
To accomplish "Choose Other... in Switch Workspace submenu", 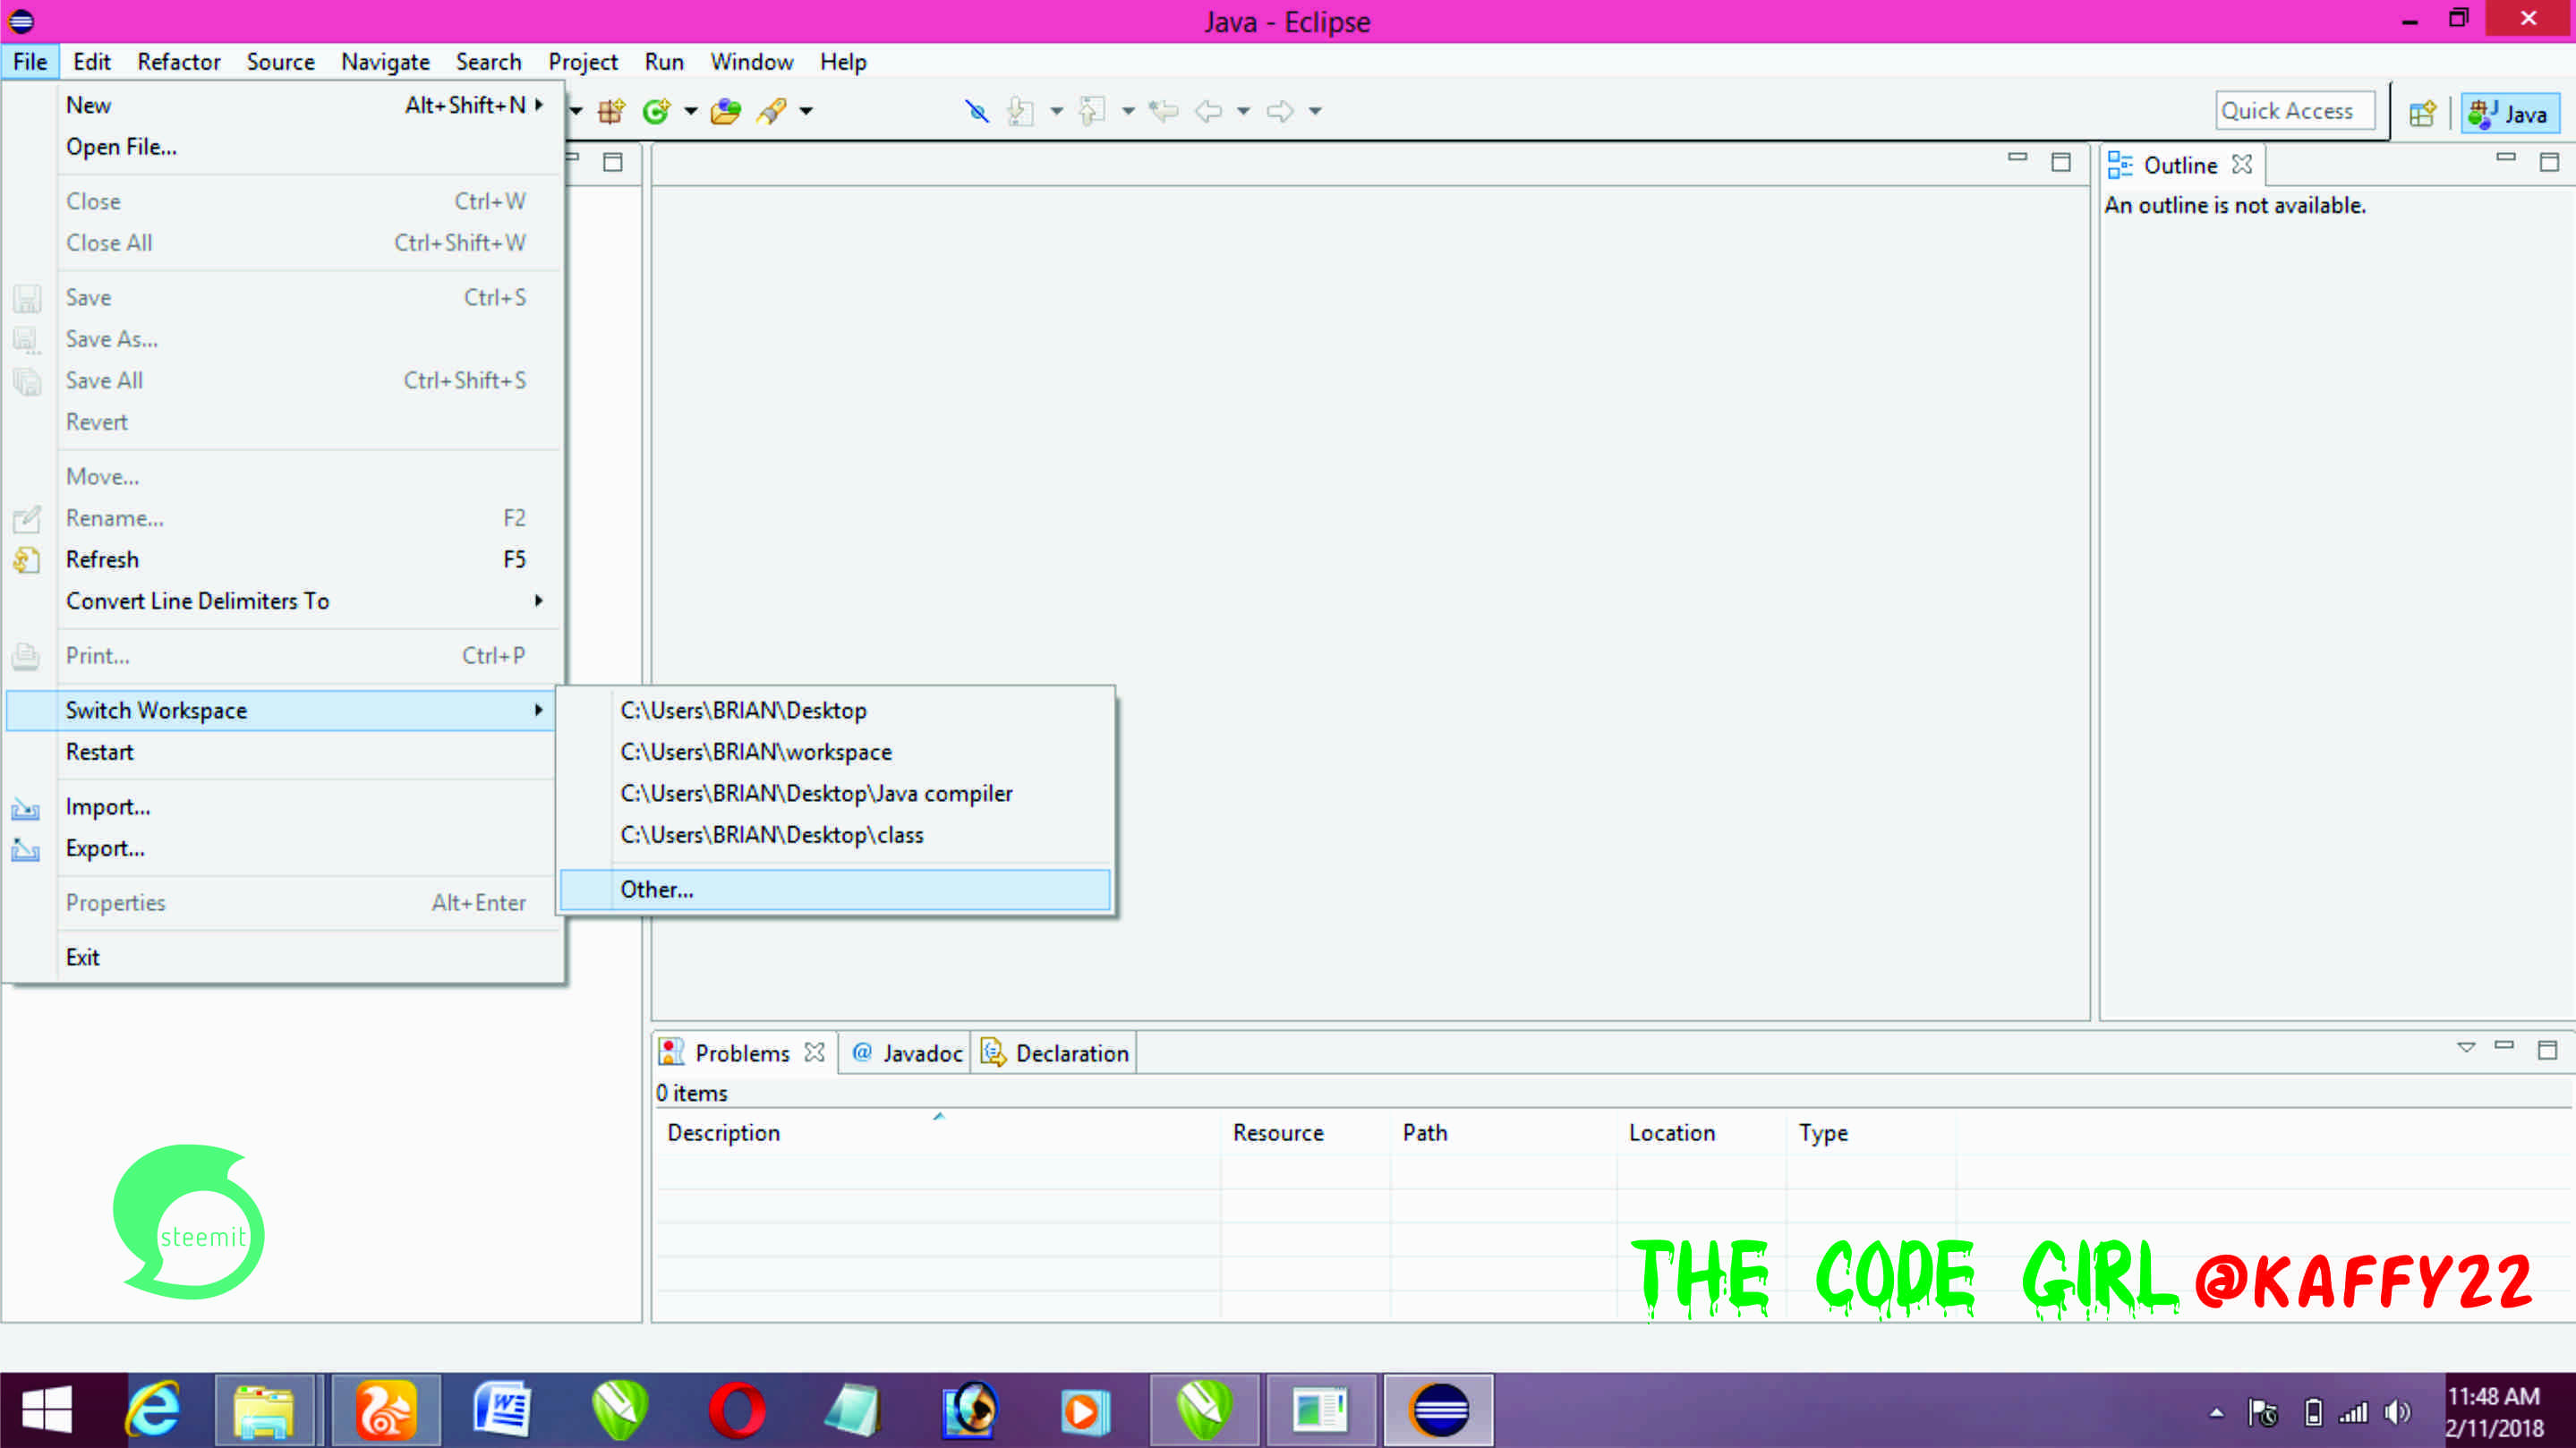I will click(x=835, y=889).
